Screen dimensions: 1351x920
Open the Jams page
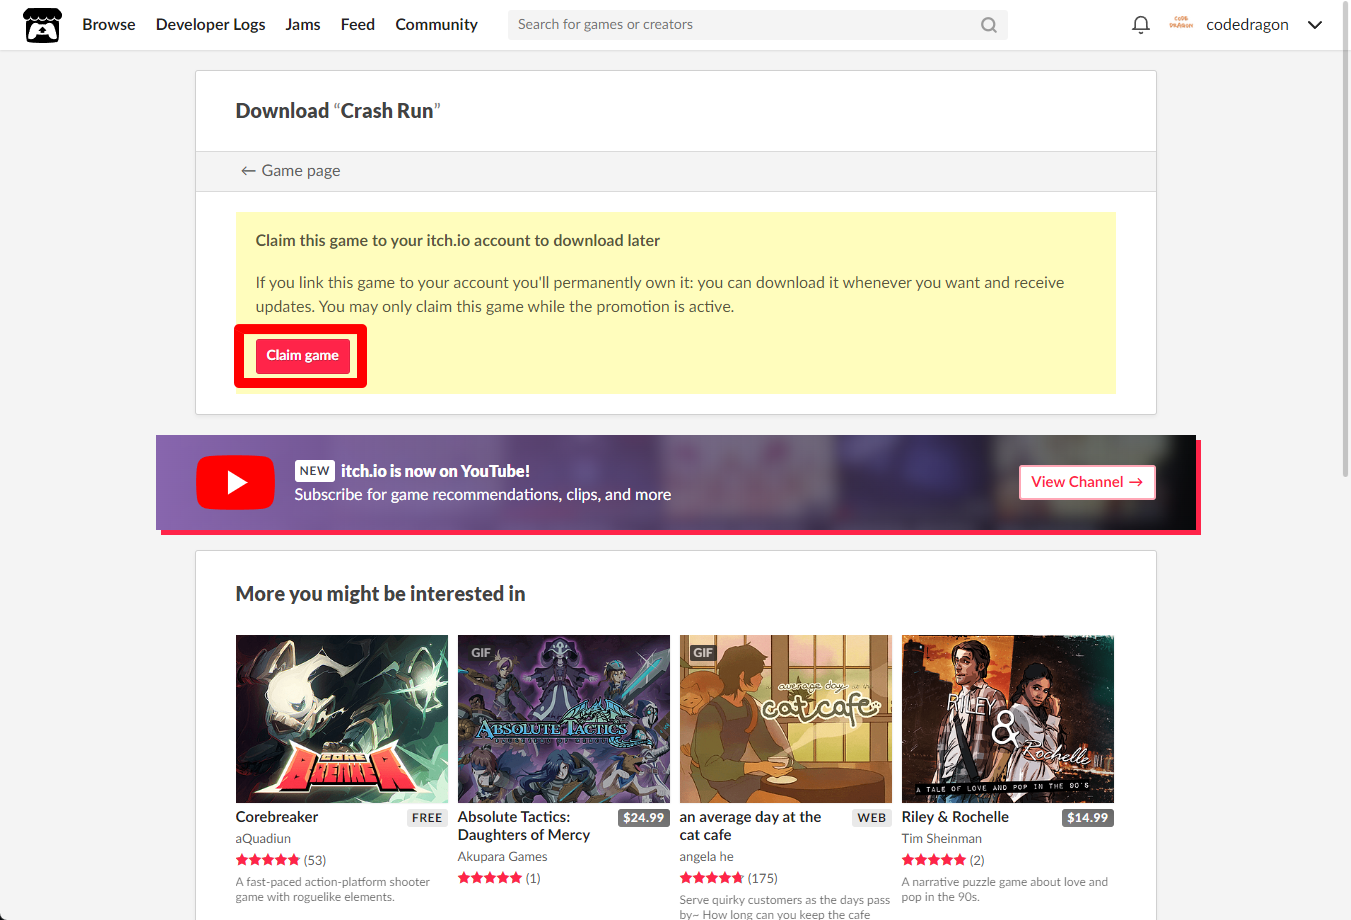(303, 25)
